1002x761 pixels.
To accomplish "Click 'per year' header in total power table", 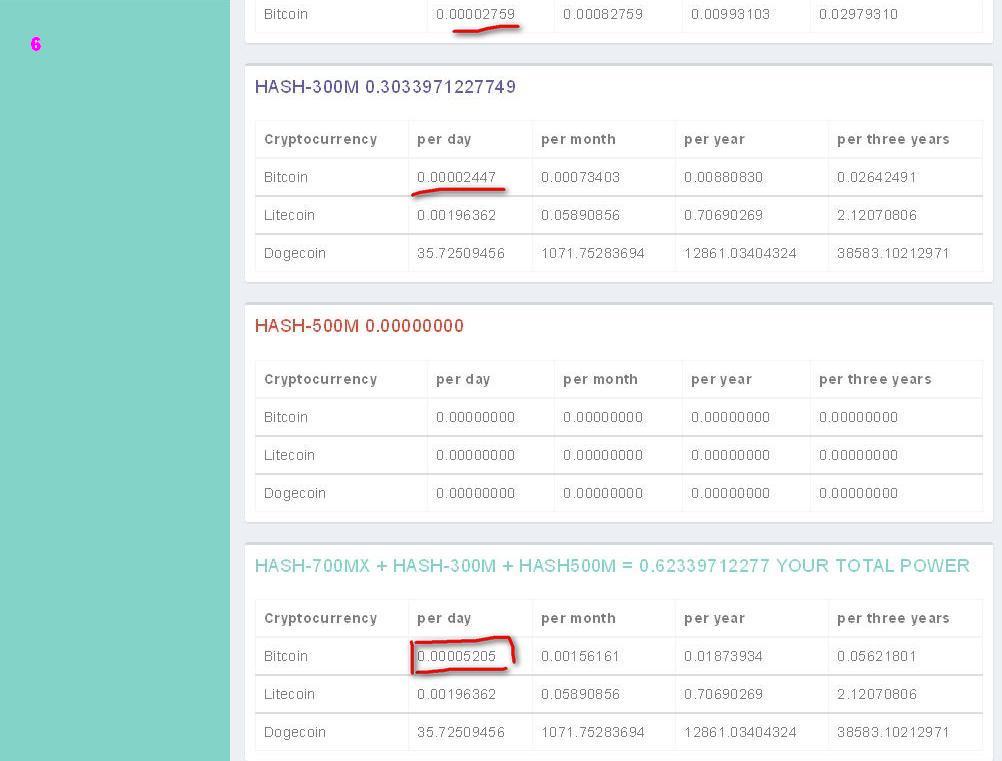I will 714,619.
